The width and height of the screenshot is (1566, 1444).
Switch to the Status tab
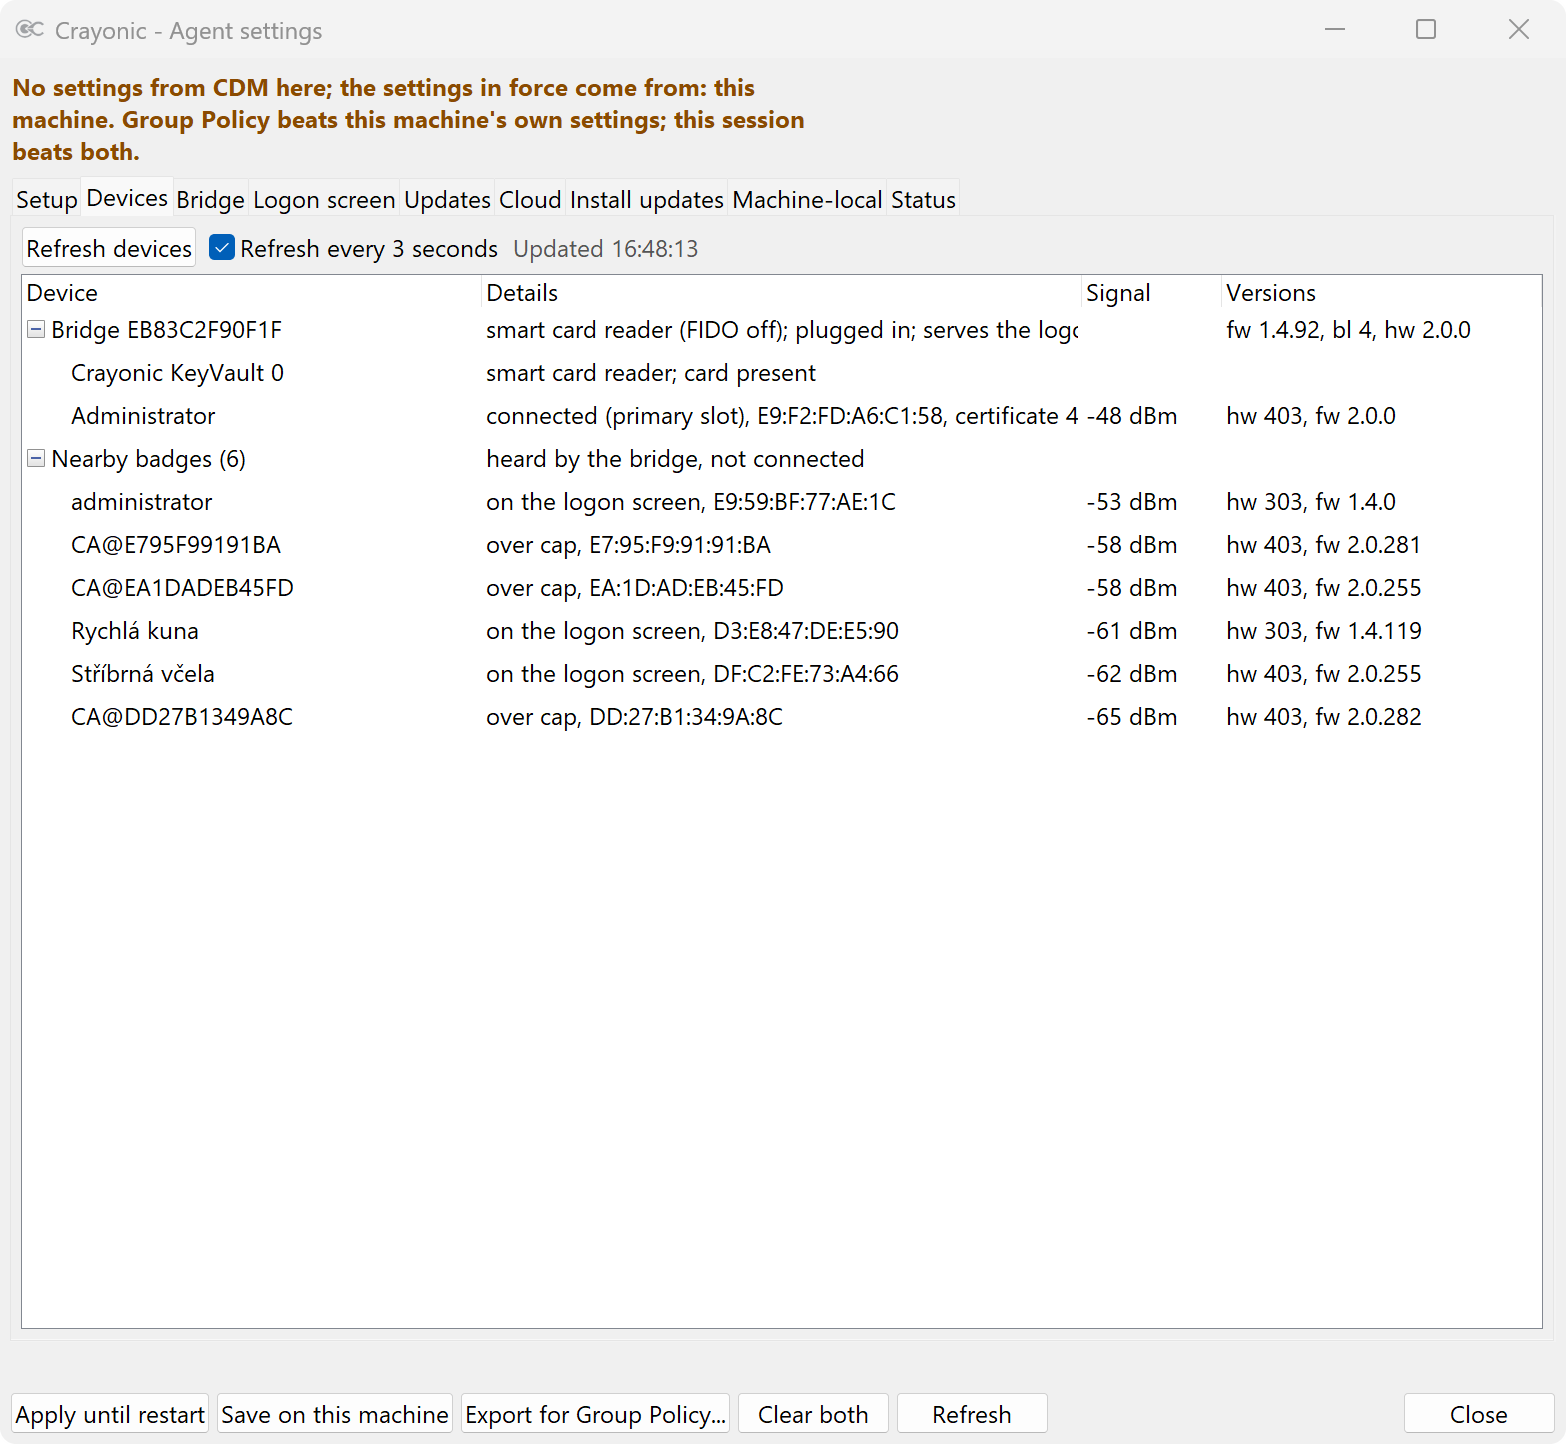[x=923, y=199]
